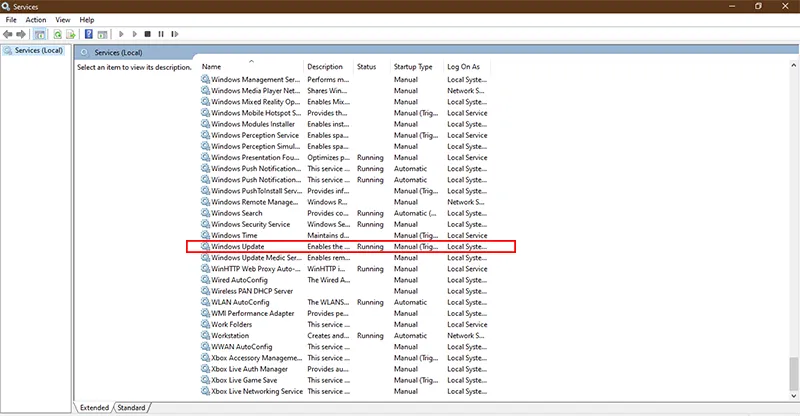Sort by the Startup Type column header
This screenshot has width=800, height=416.
point(412,67)
